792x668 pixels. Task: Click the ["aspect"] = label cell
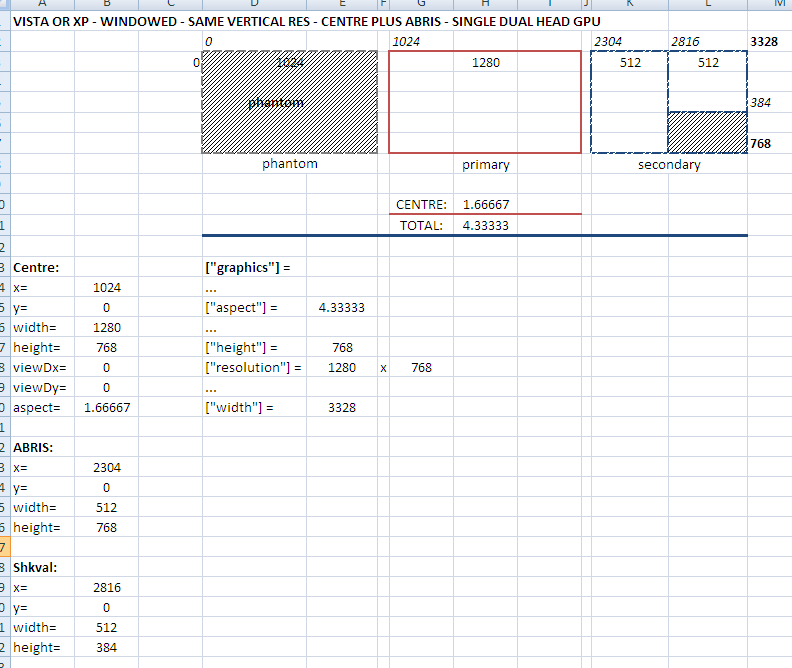click(254, 307)
